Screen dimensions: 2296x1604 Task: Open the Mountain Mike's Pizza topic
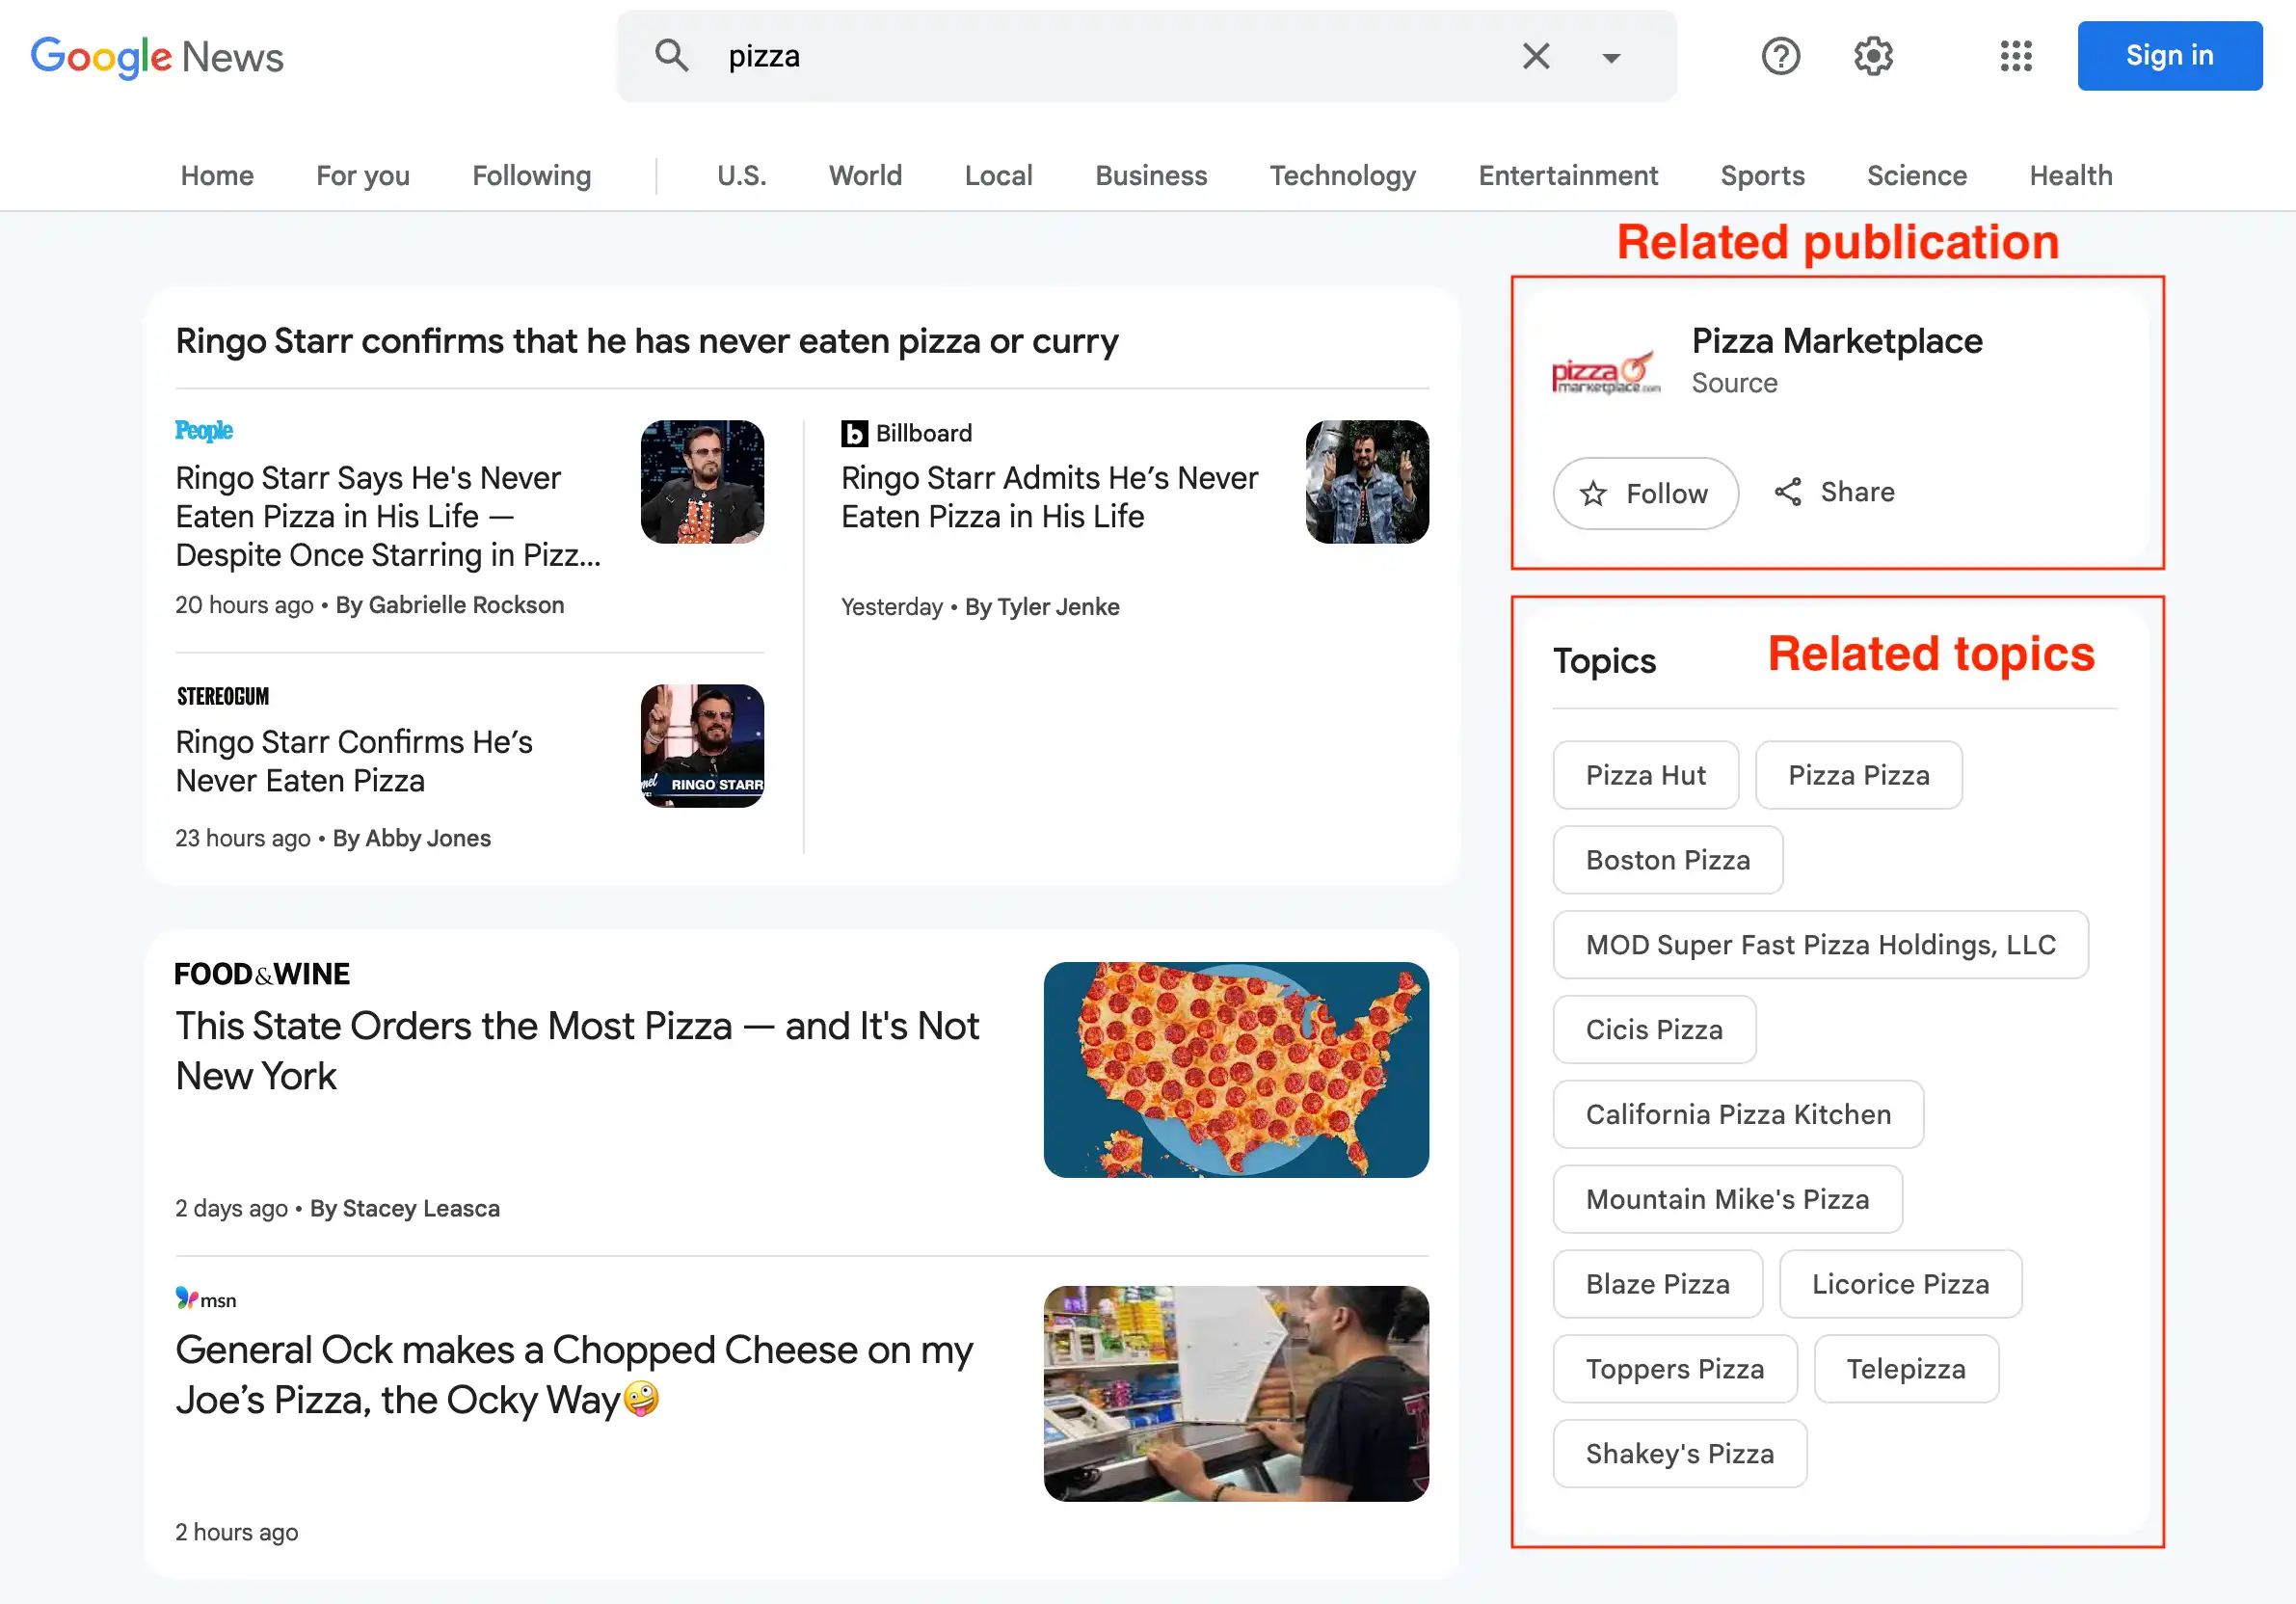pyautogui.click(x=1727, y=1200)
